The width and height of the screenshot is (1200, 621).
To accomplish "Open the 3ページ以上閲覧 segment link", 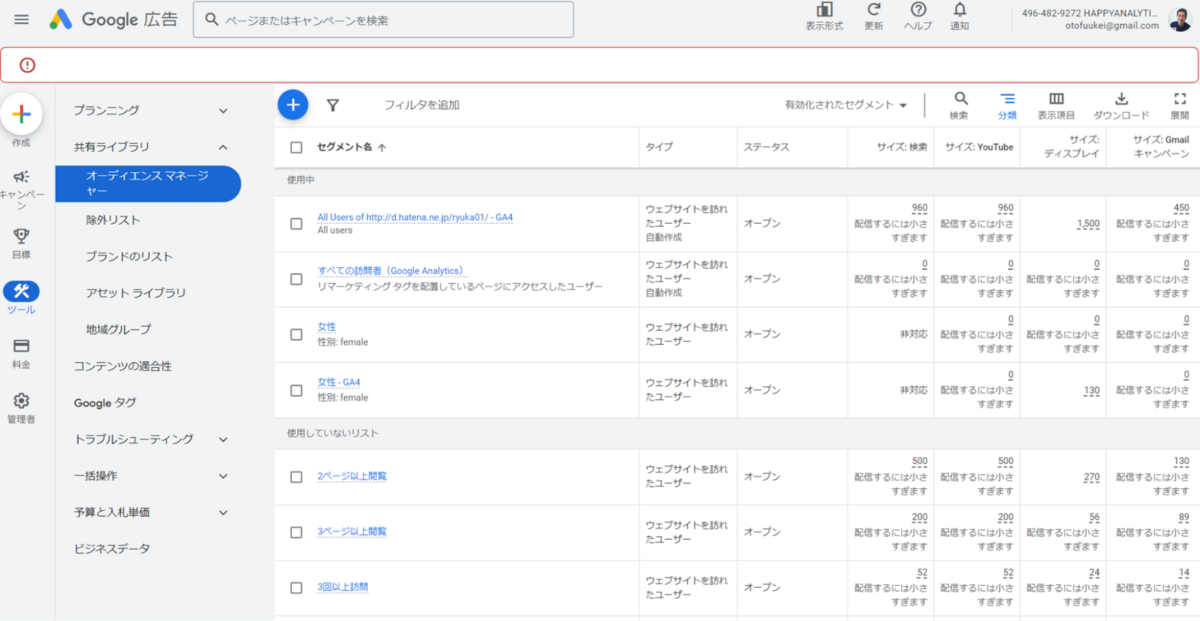I will [352, 531].
